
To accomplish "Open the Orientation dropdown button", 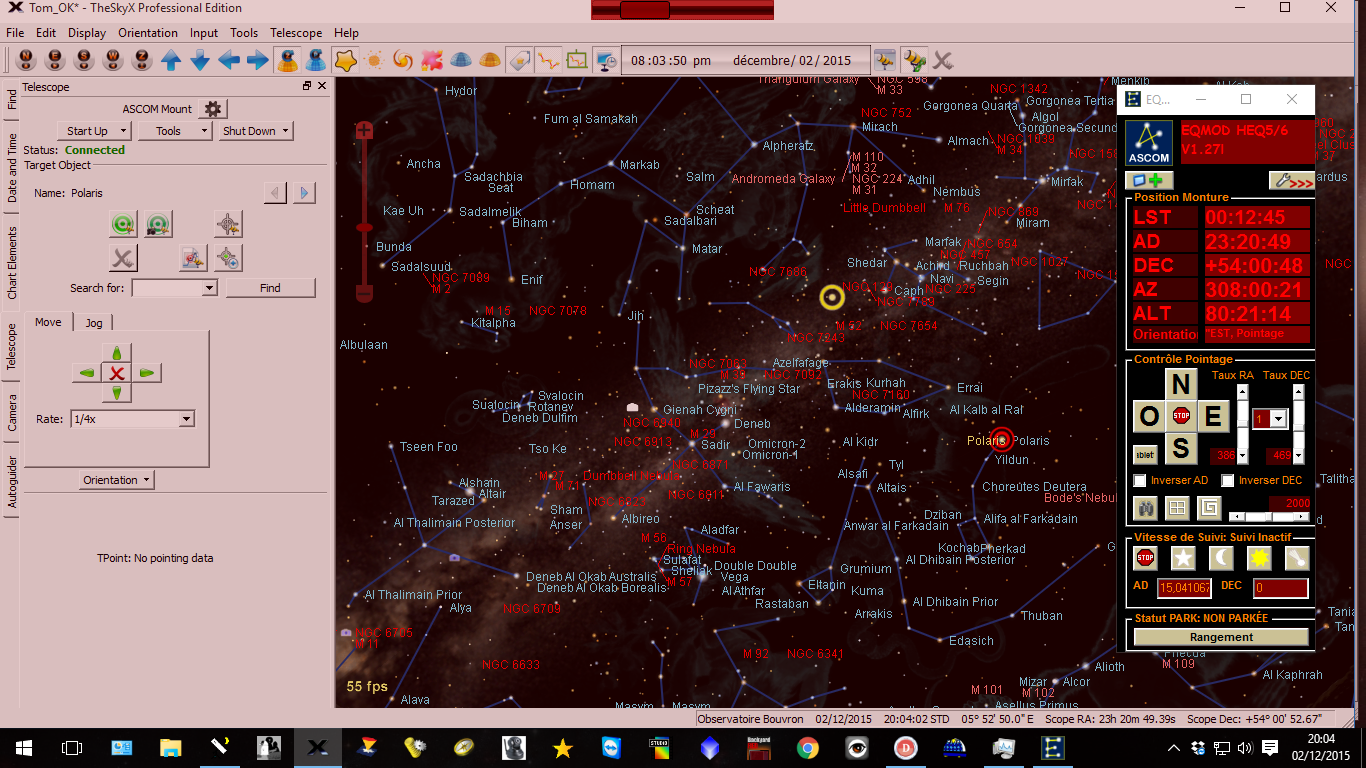I will pyautogui.click(x=117, y=480).
